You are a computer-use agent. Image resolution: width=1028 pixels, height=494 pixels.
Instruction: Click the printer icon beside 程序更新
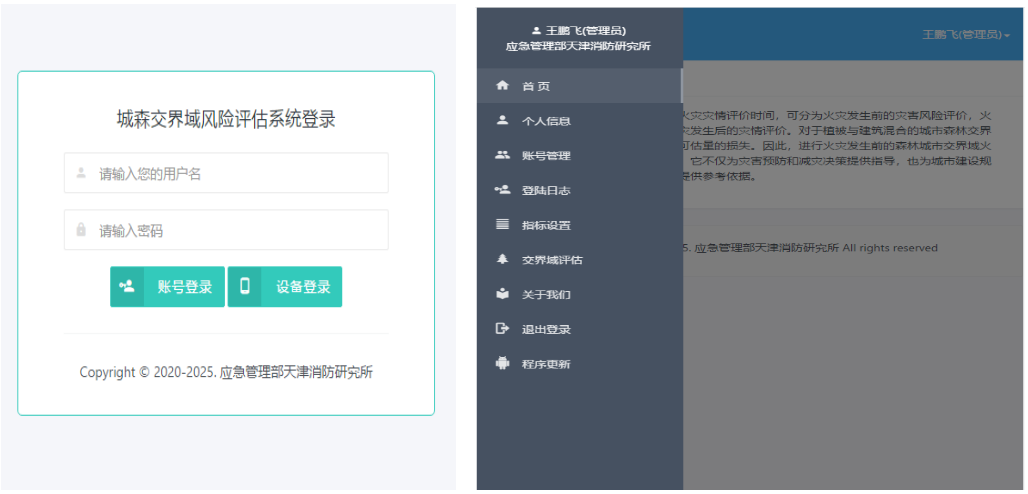coord(502,364)
